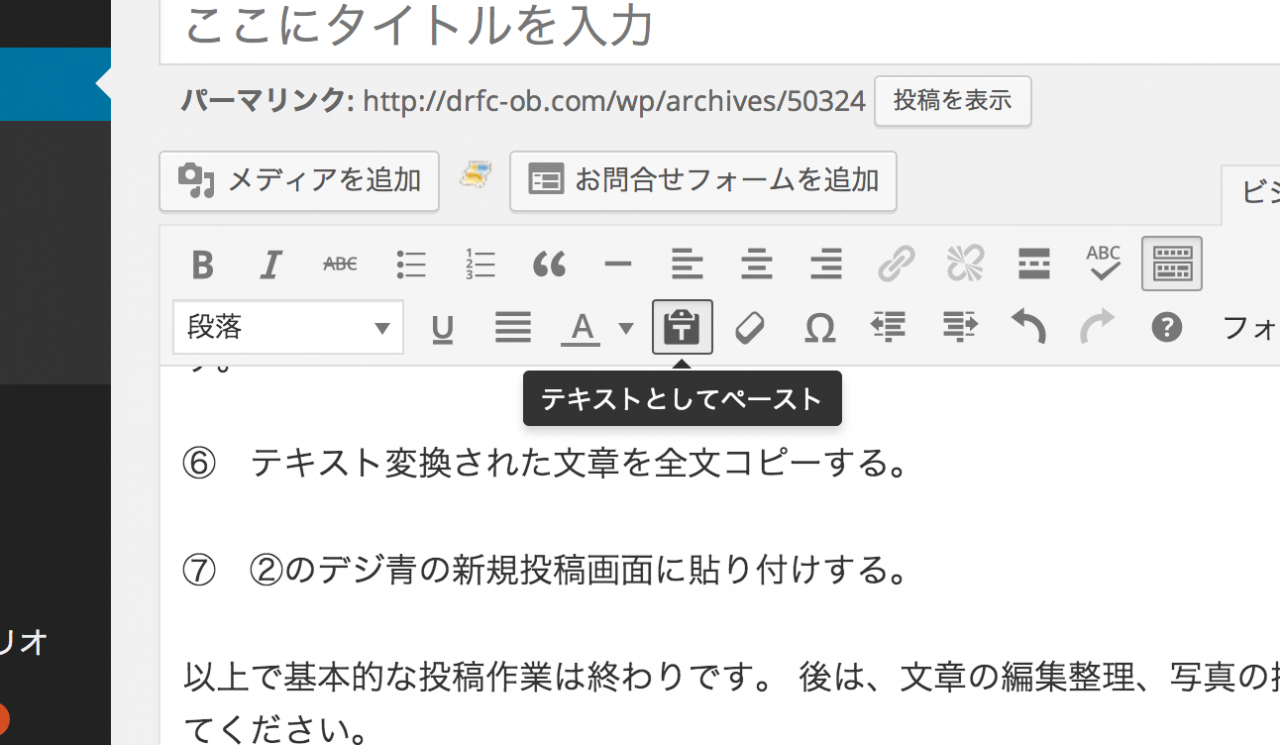Redo the last action
Viewport: 1280px width, 745px height.
1097,327
